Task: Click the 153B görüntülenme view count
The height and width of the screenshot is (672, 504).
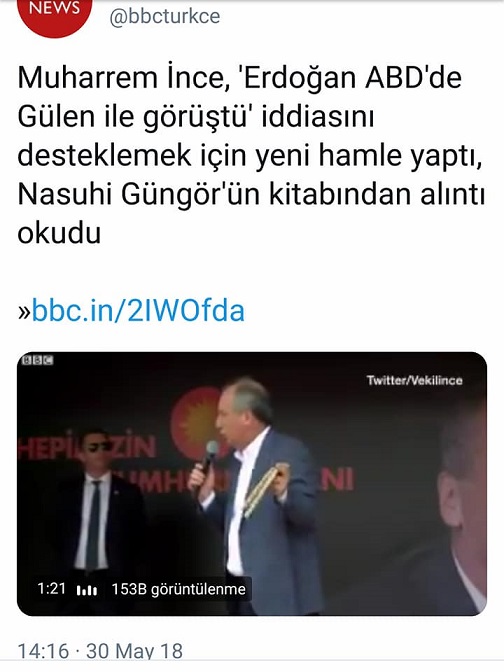Action: 178,589
